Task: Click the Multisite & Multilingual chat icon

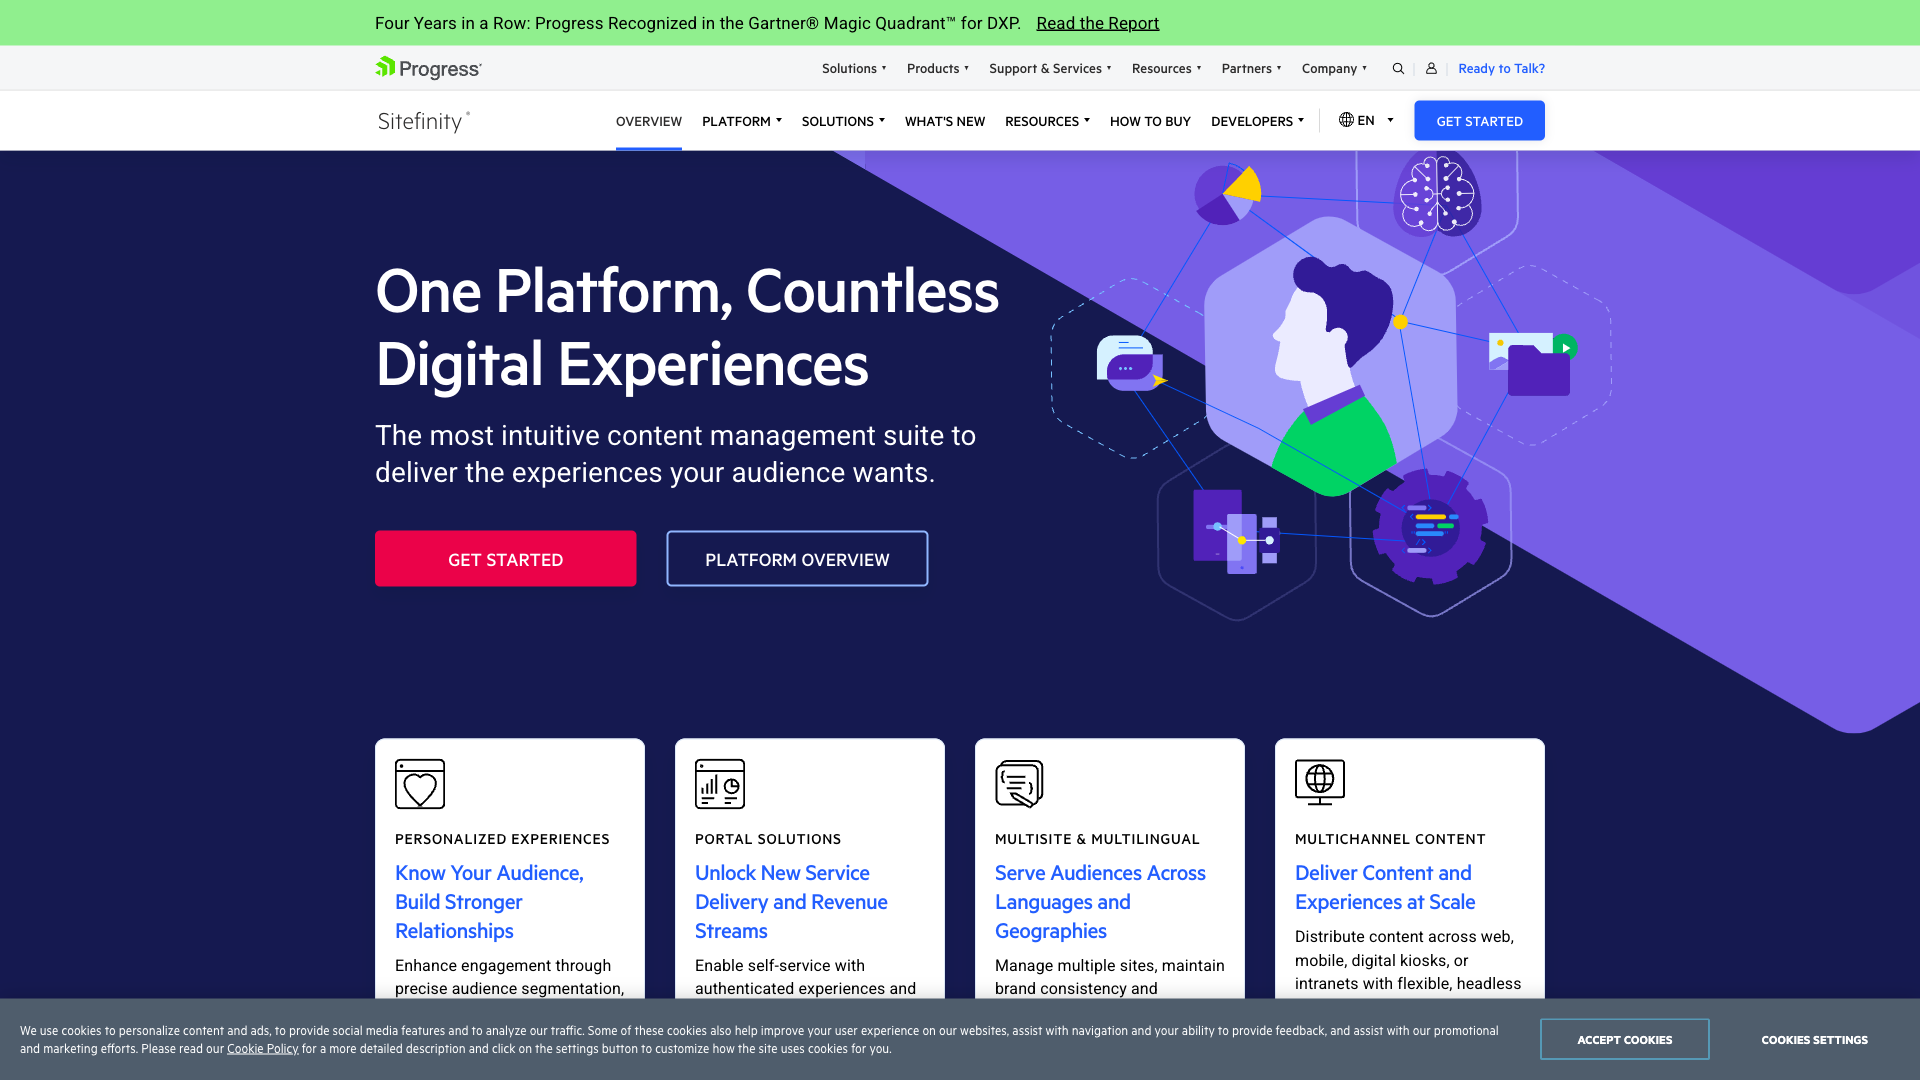Action: click(1019, 784)
